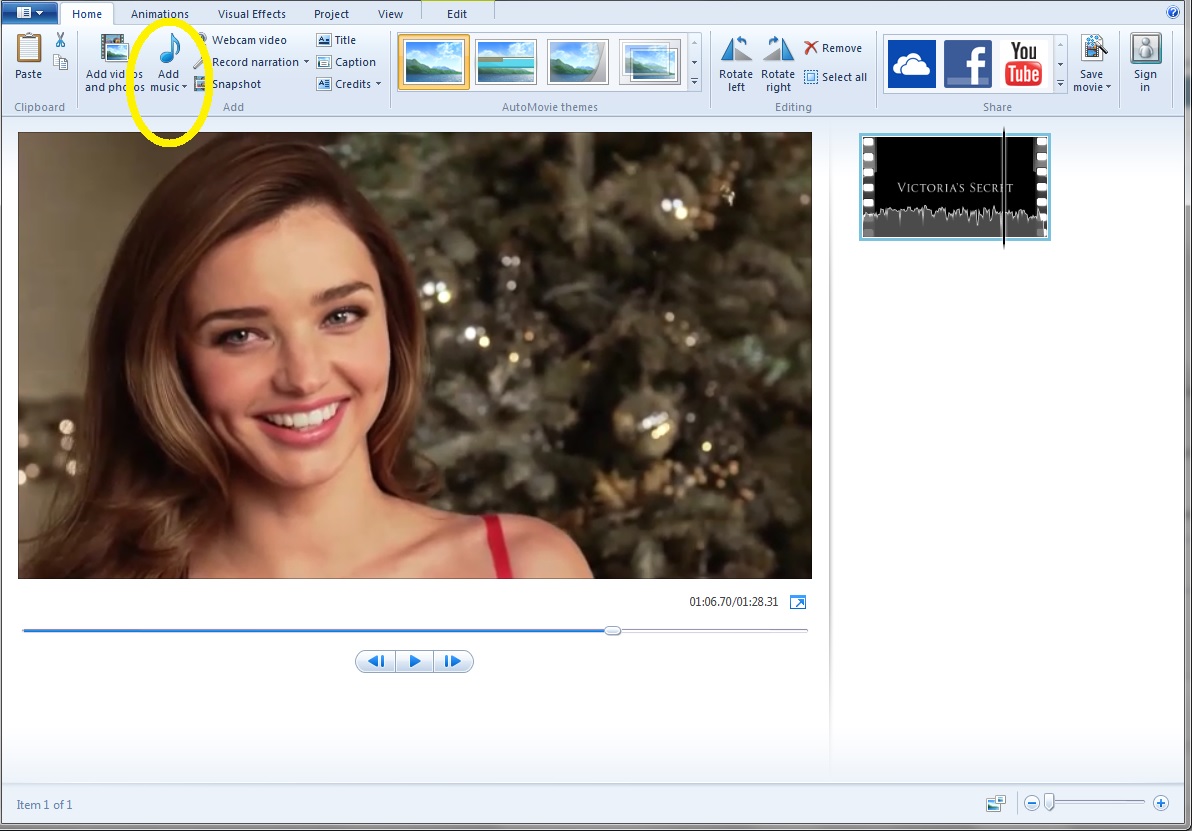Expand the Record narration dropdown arrow

[x=306, y=62]
